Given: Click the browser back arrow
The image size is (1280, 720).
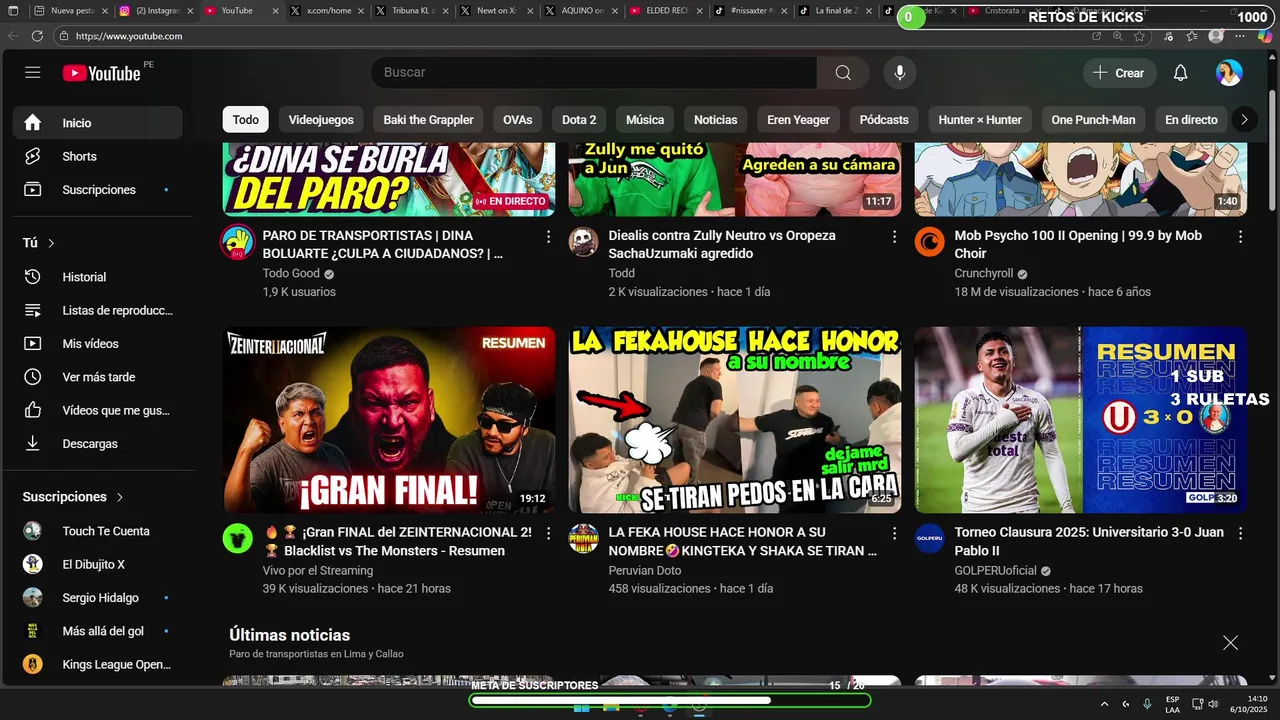Looking at the screenshot, I should coord(13,35).
